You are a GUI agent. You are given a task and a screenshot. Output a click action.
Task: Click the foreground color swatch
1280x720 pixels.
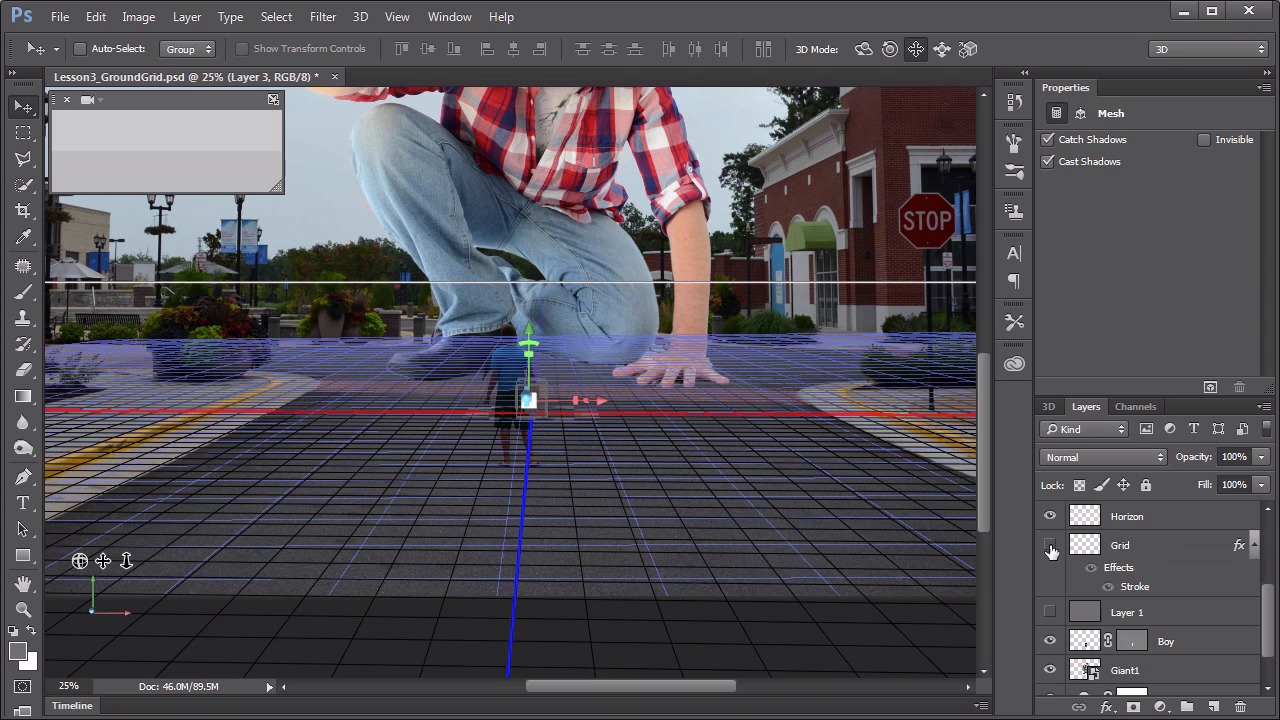(x=17, y=652)
